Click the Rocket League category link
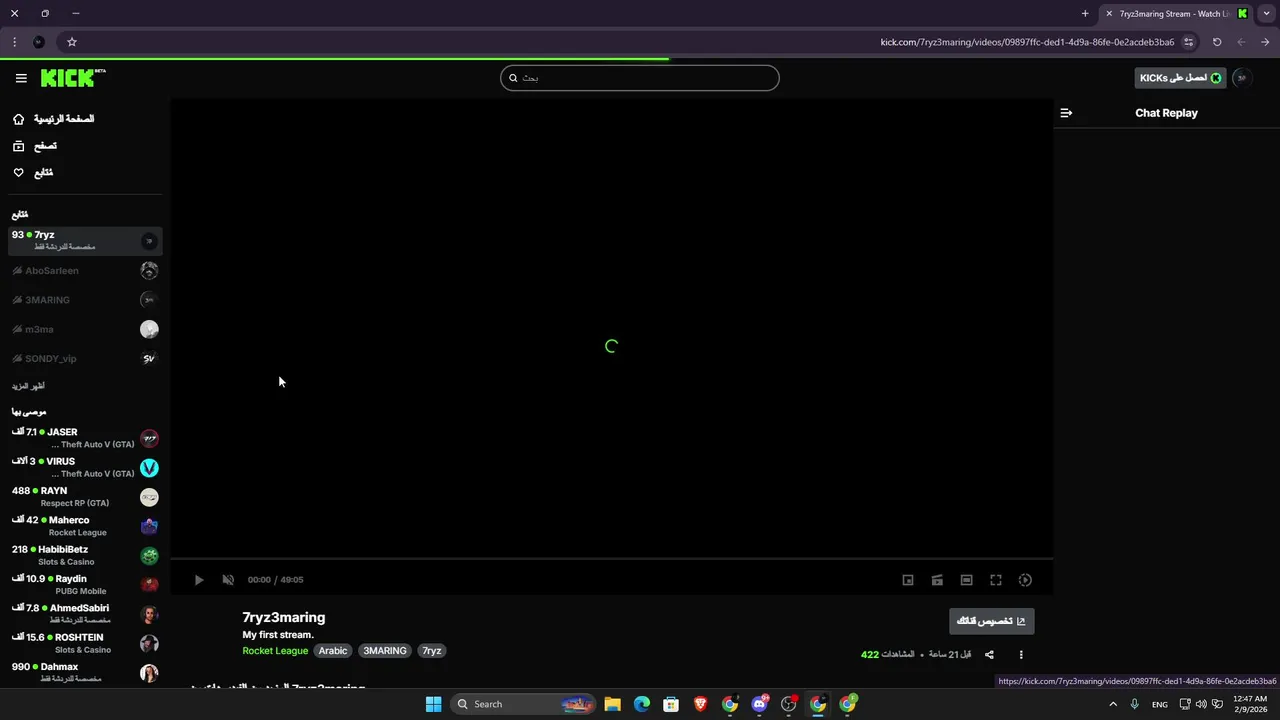The image size is (1280, 720). (x=275, y=651)
